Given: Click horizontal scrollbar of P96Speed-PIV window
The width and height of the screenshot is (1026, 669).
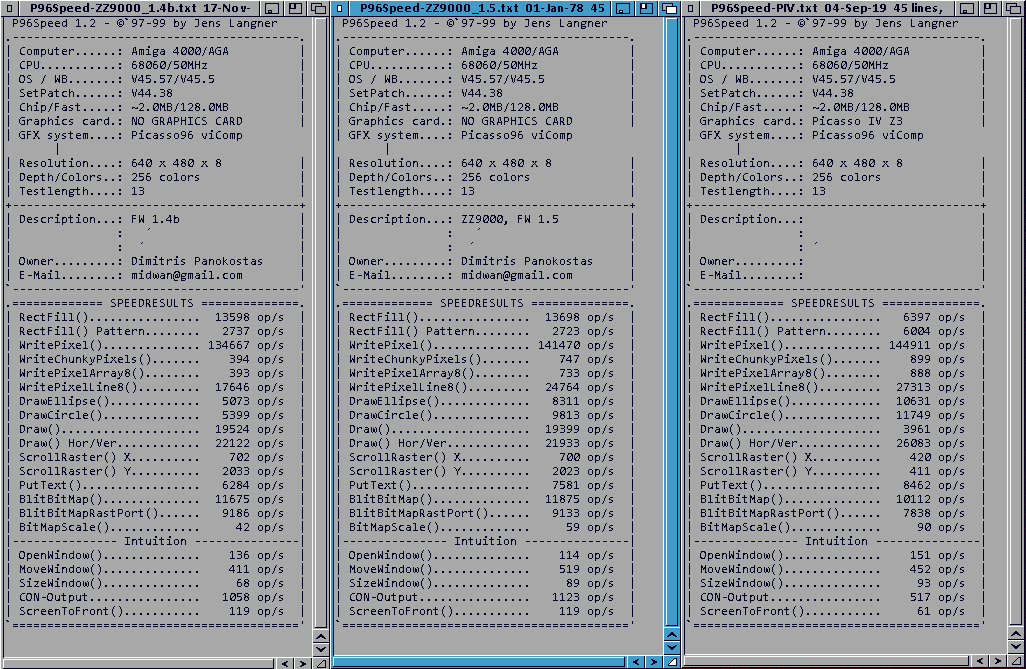Looking at the screenshot, I should [x=826, y=661].
